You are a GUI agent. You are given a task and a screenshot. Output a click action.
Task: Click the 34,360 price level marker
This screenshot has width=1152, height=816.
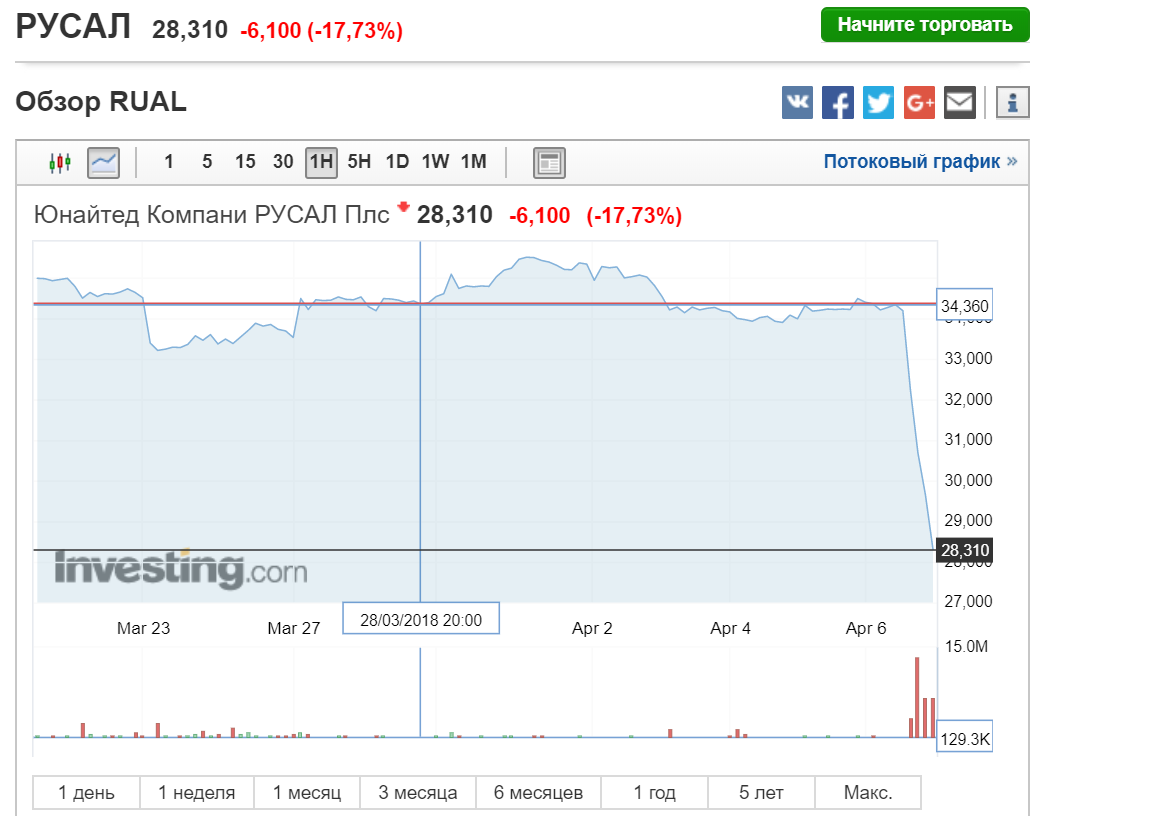(x=964, y=305)
